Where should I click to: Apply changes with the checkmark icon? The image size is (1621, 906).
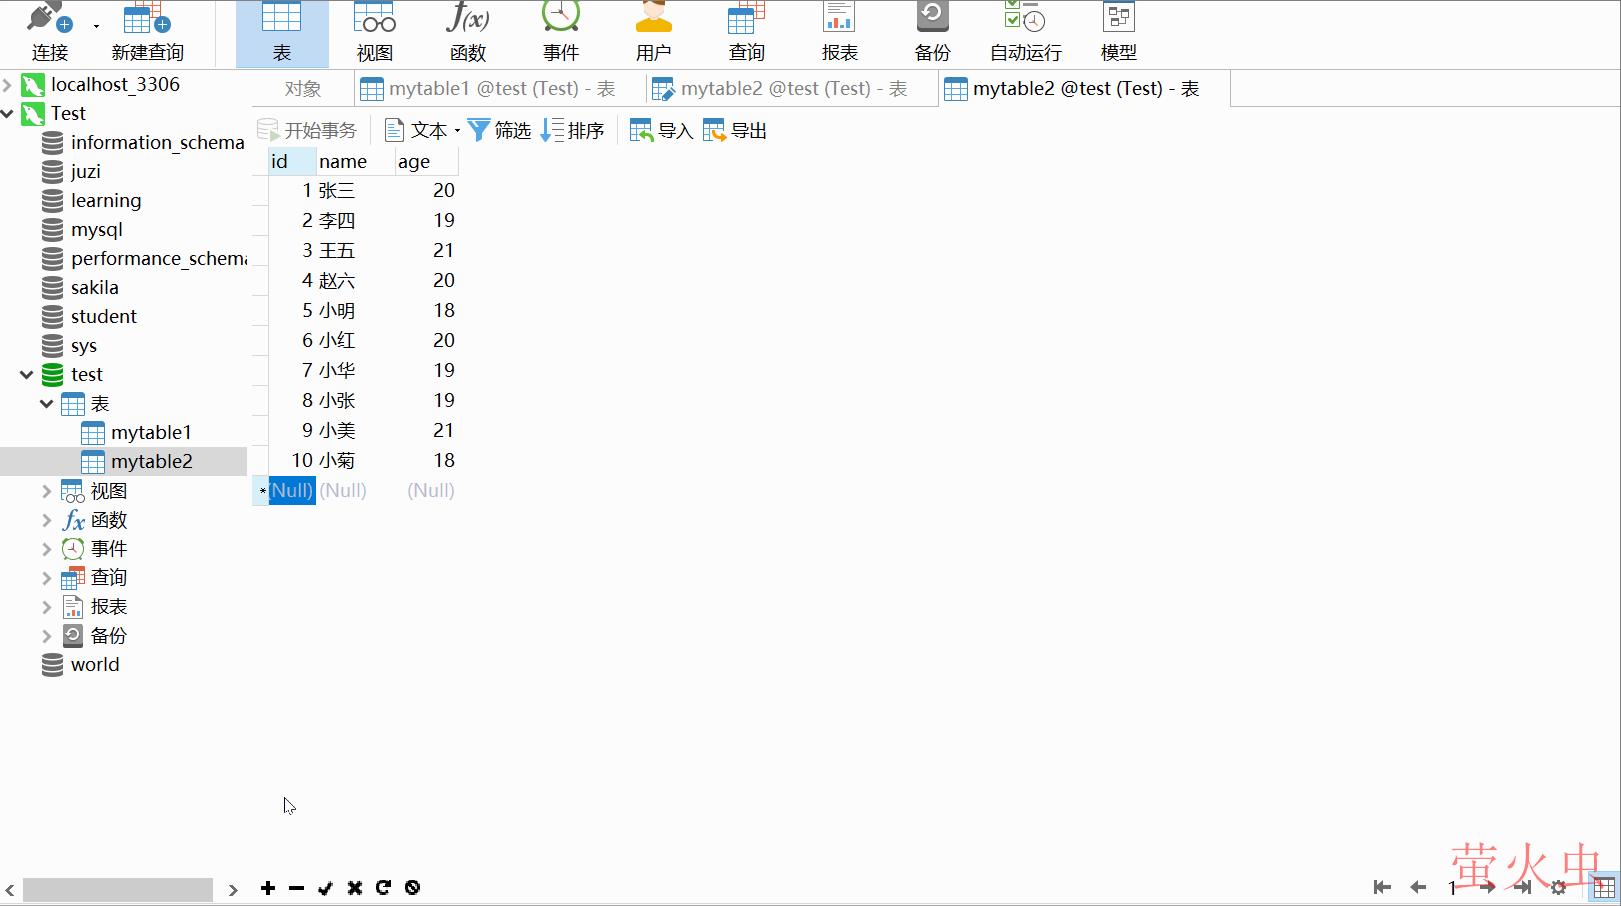(x=325, y=887)
